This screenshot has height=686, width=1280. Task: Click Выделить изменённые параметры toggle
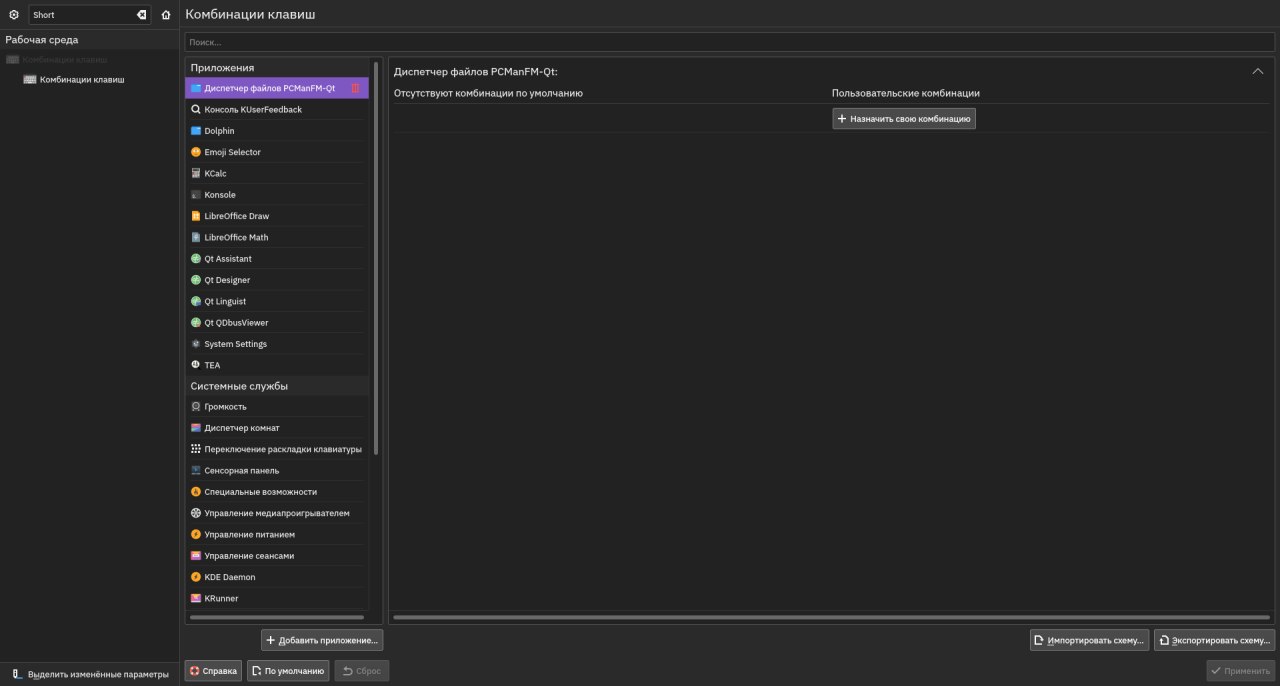[x=90, y=675]
